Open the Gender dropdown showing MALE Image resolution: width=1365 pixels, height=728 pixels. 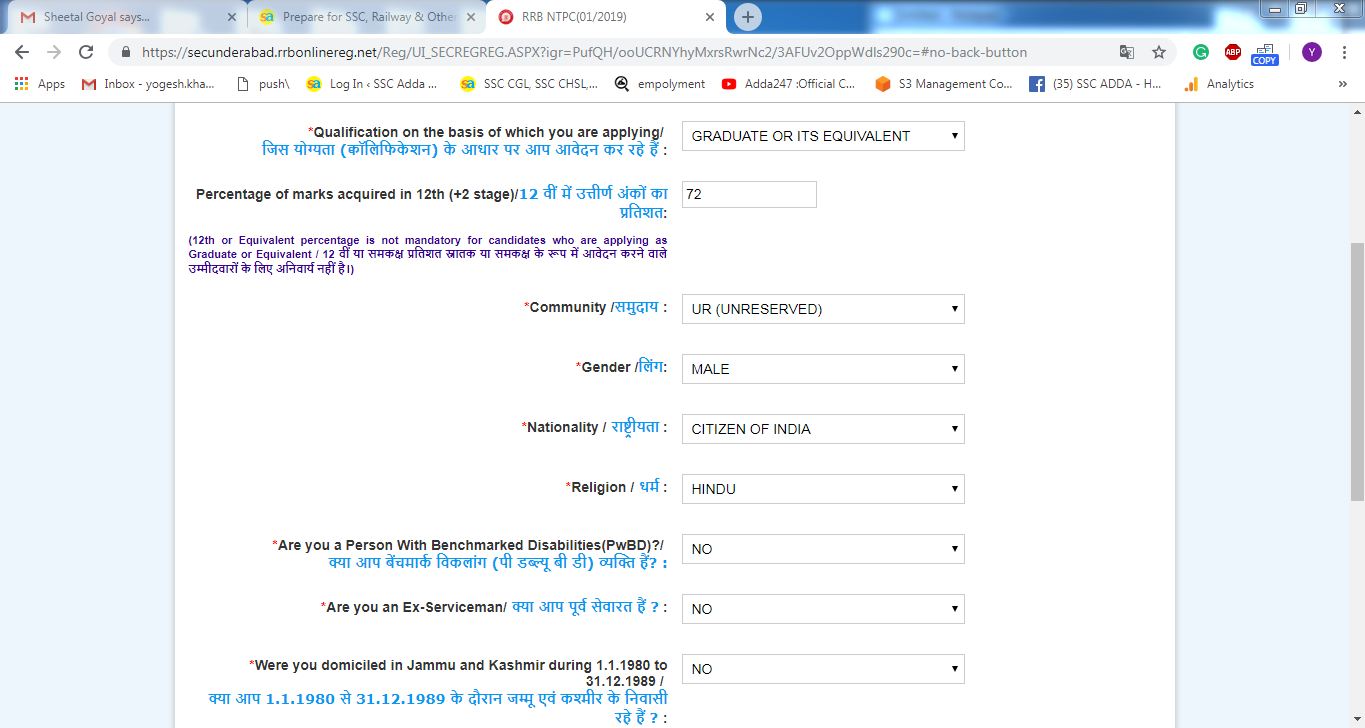click(x=823, y=369)
